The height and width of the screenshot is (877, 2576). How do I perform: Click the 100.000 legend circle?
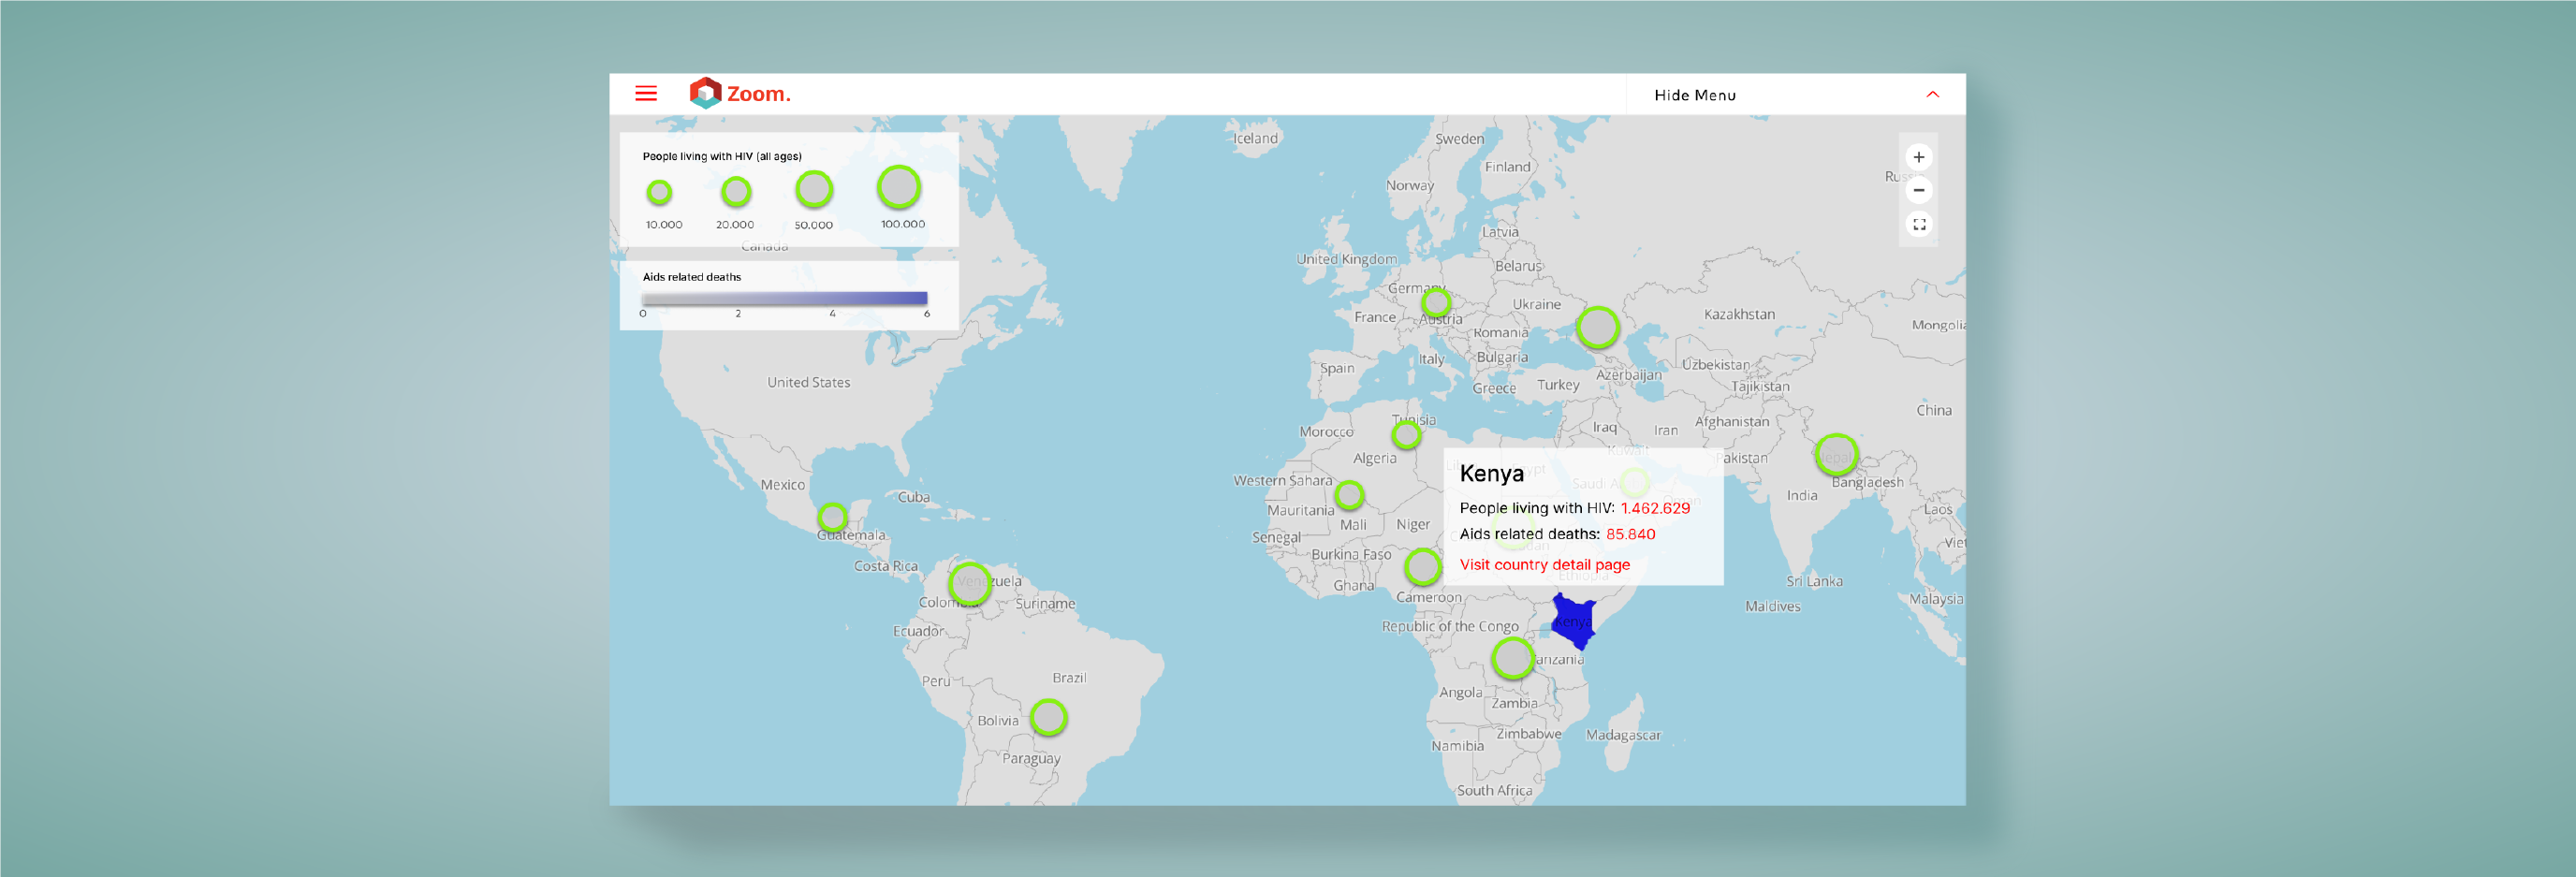[x=899, y=187]
